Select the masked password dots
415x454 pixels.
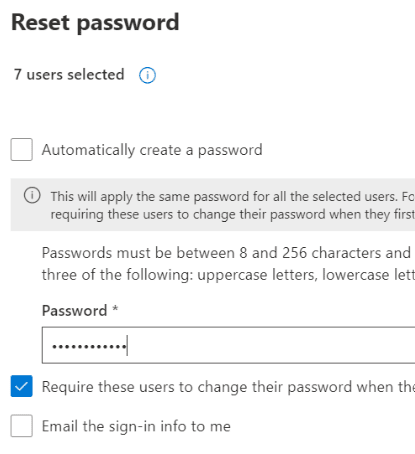89,347
